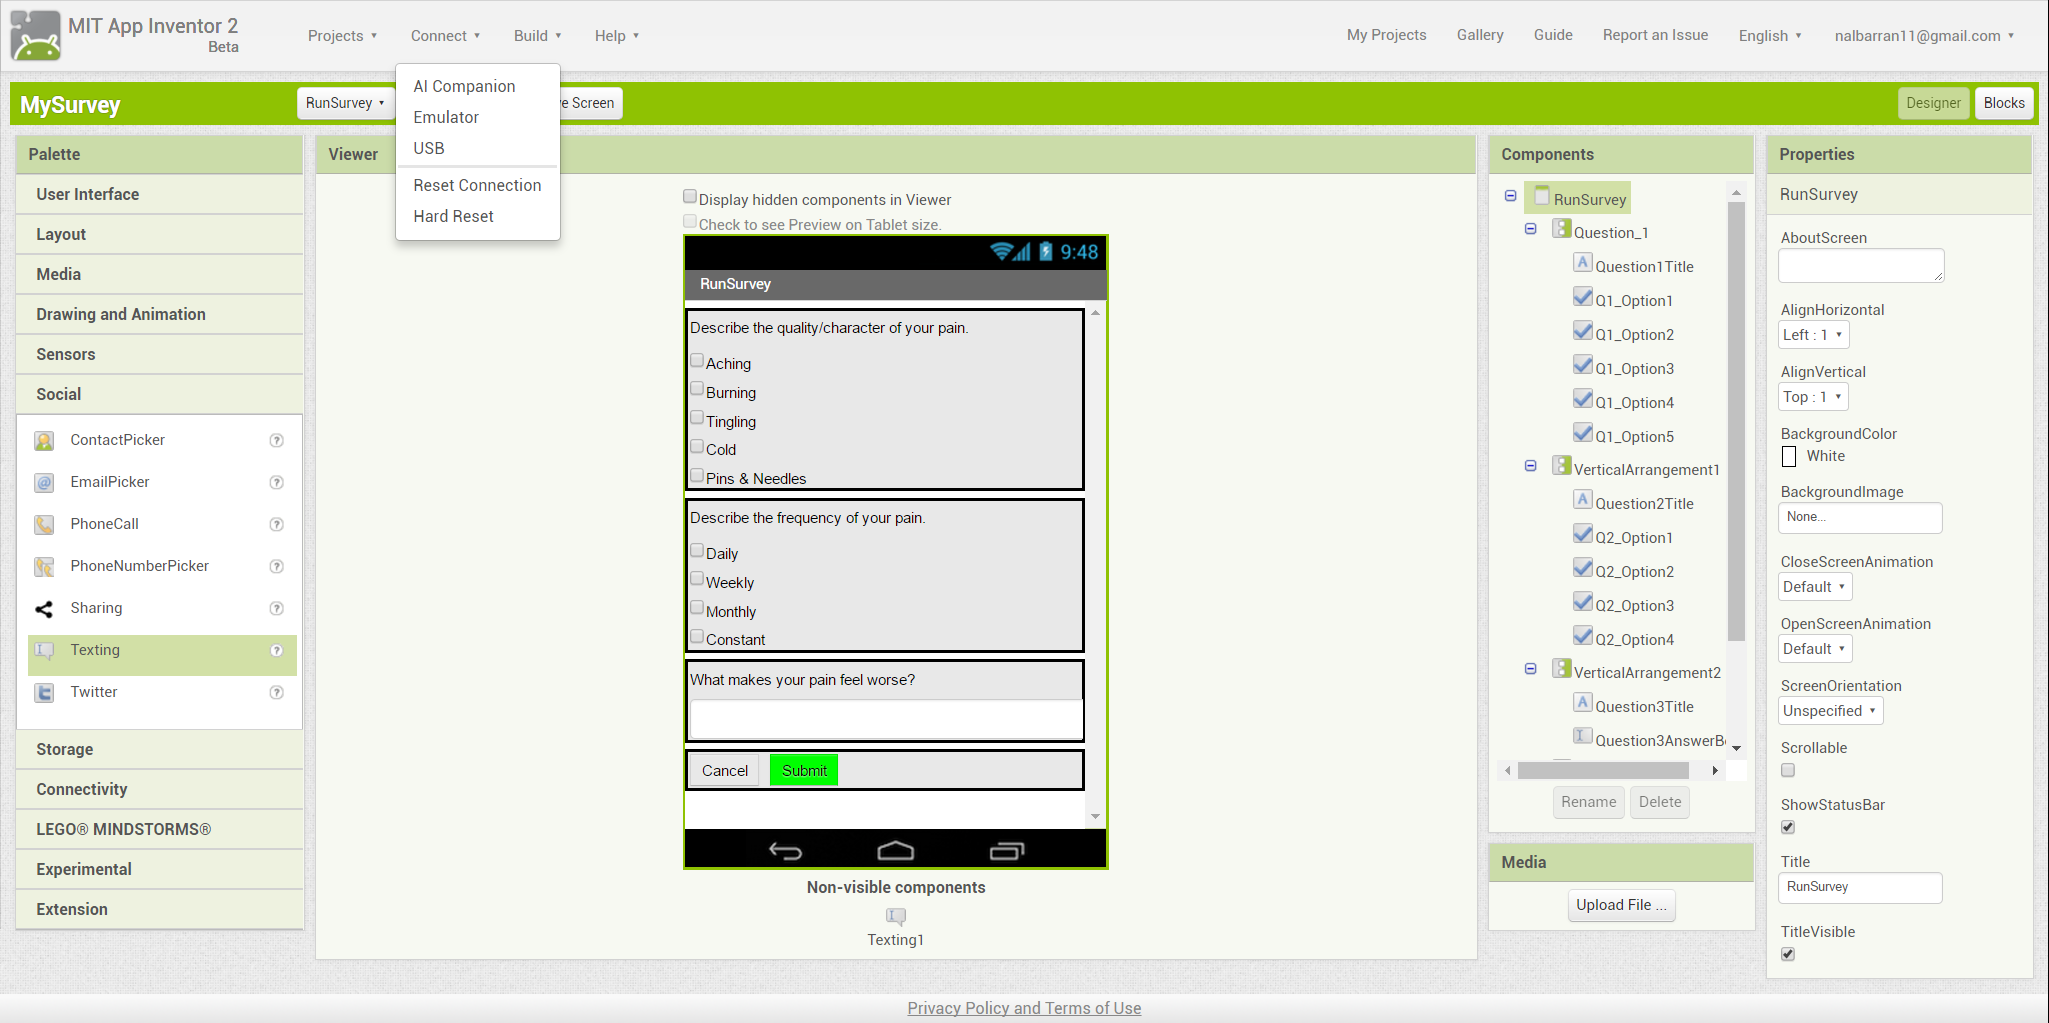2049x1023 pixels.
Task: Toggle the ShowStatusBar property checkbox
Action: coord(1788,827)
